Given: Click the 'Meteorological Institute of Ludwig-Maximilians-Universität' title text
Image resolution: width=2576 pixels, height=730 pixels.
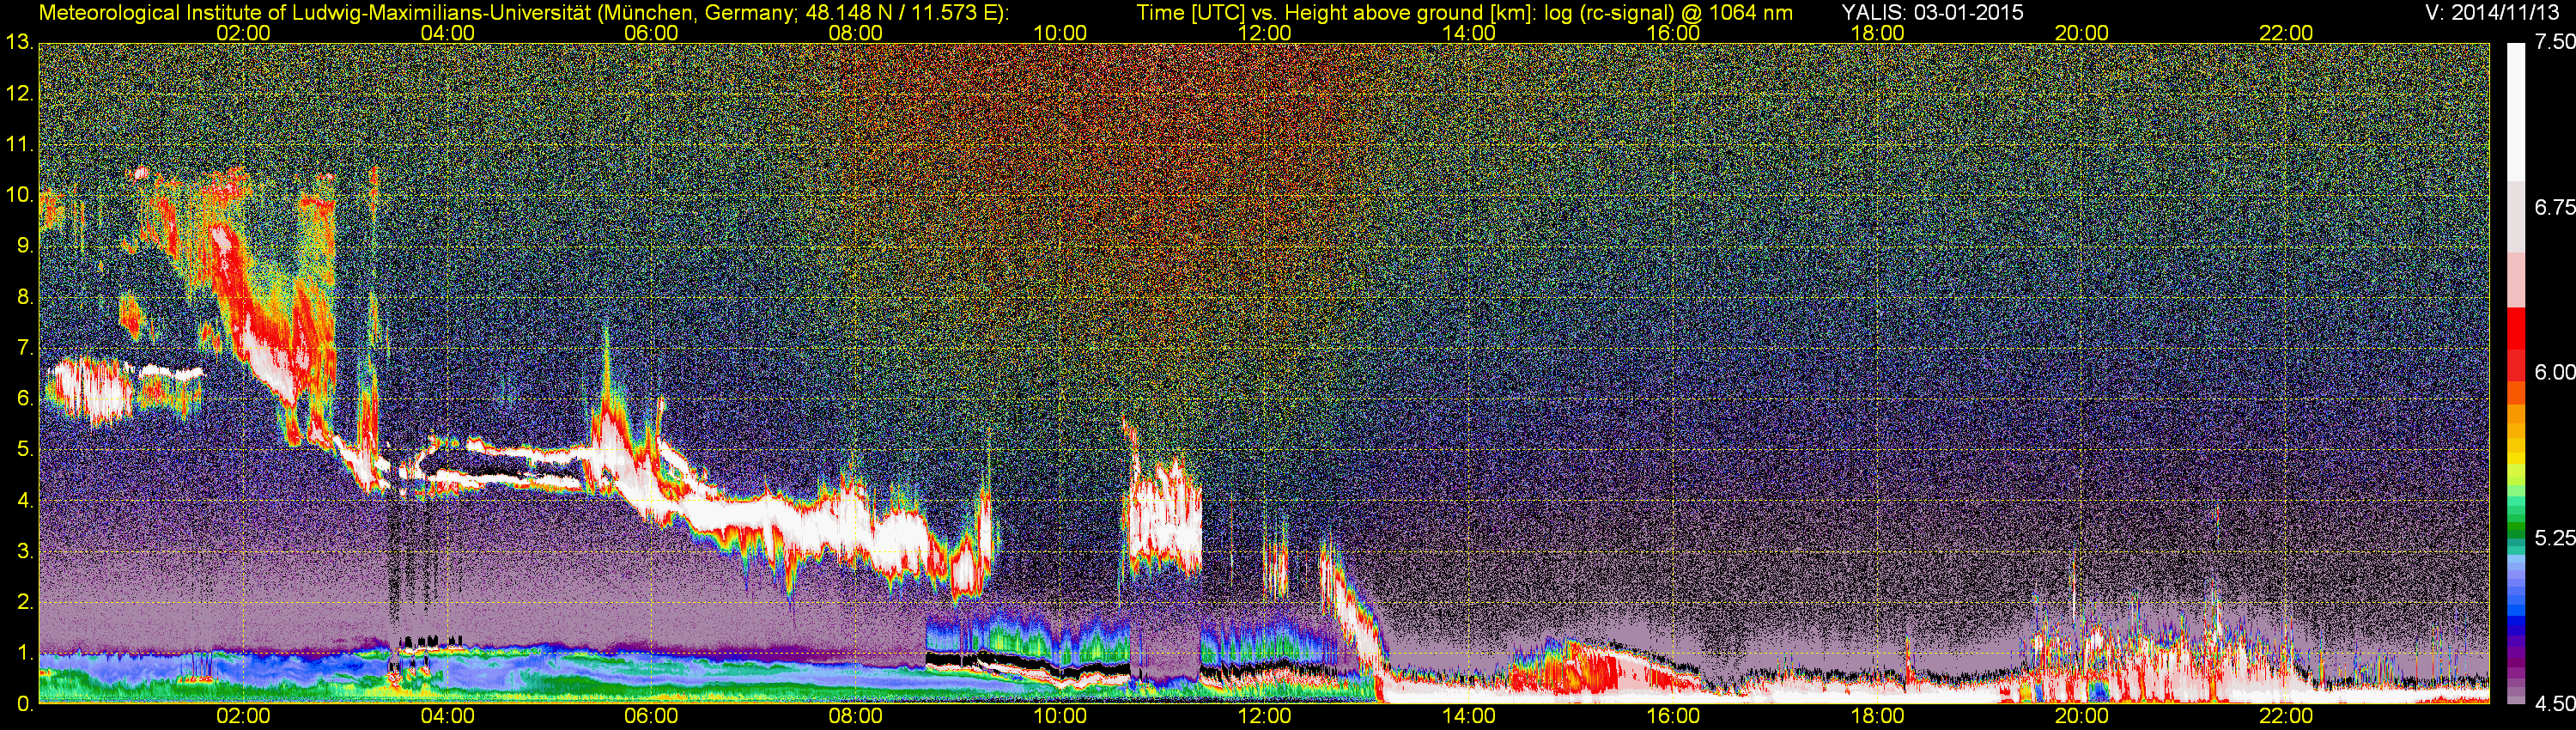Looking at the screenshot, I should pyautogui.click(x=316, y=12).
